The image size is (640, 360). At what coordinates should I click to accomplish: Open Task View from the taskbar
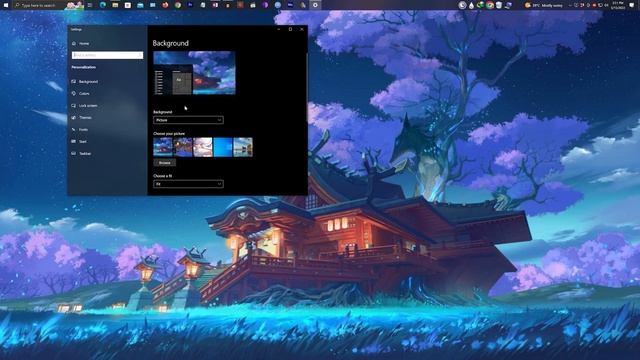click(x=90, y=5)
